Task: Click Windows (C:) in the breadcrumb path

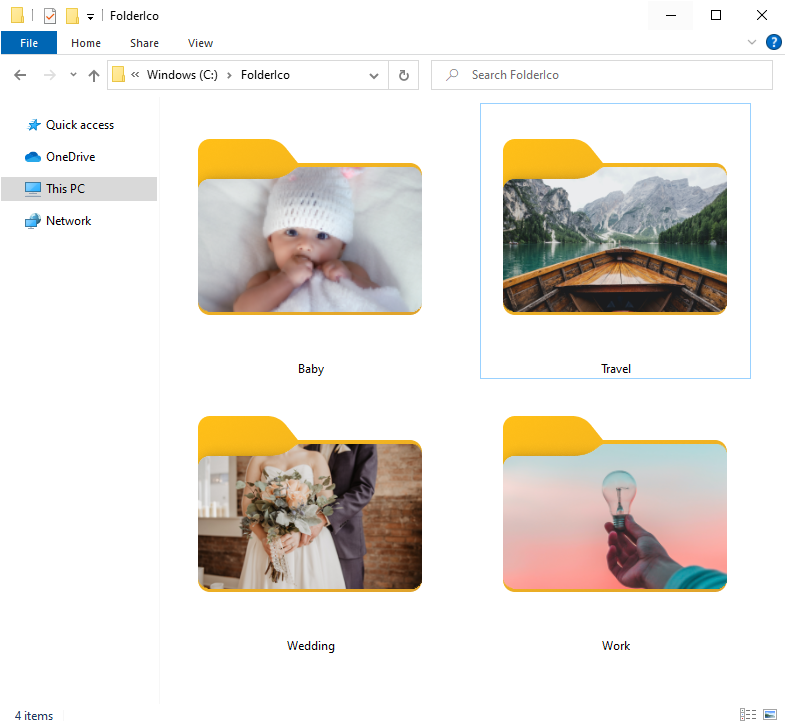Action: (182, 75)
